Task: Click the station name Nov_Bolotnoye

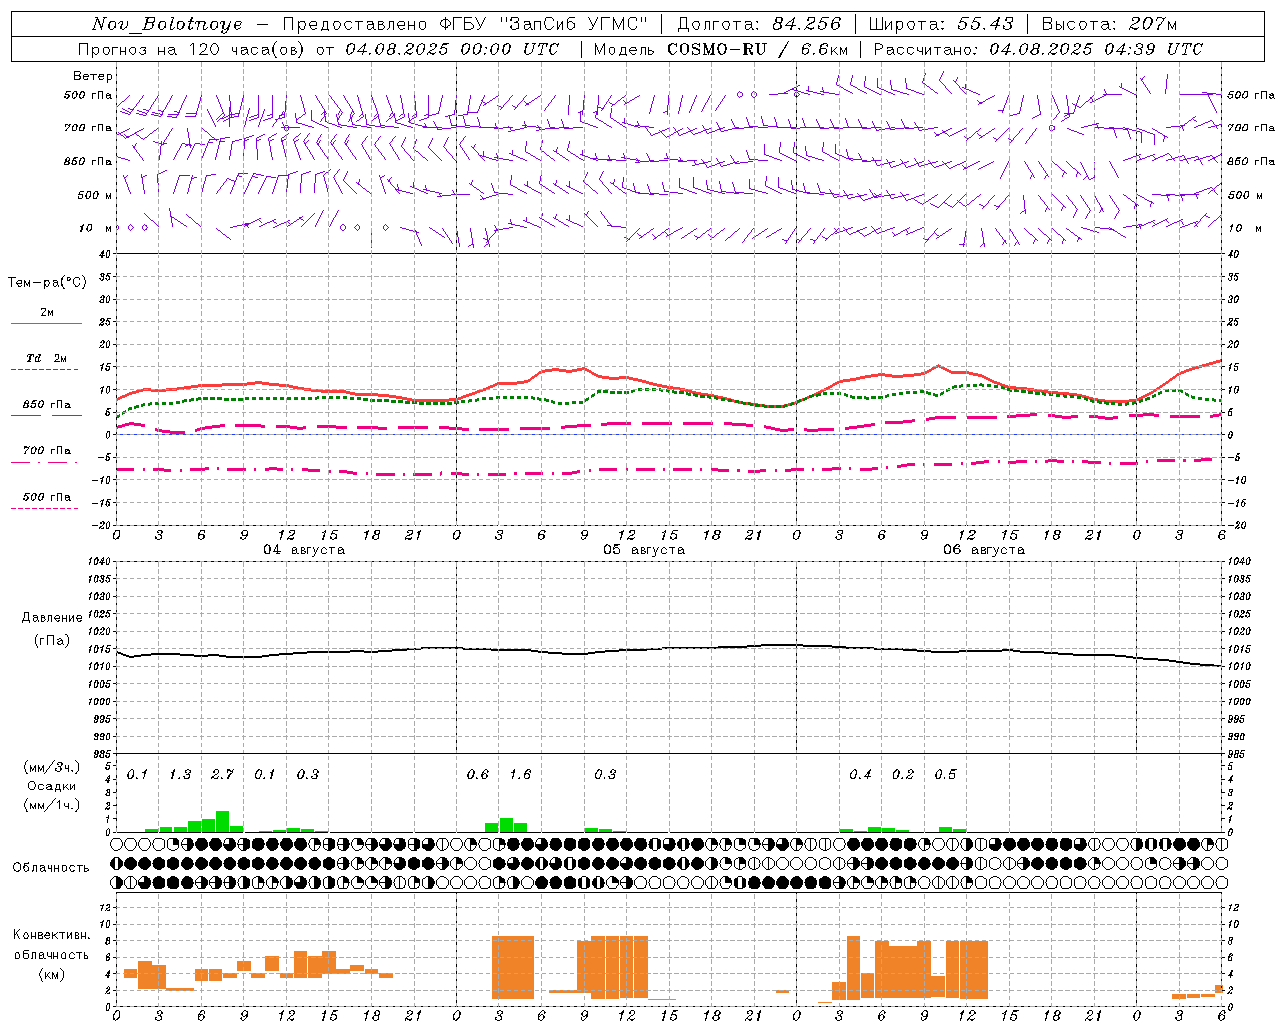Action: pyautogui.click(x=167, y=24)
